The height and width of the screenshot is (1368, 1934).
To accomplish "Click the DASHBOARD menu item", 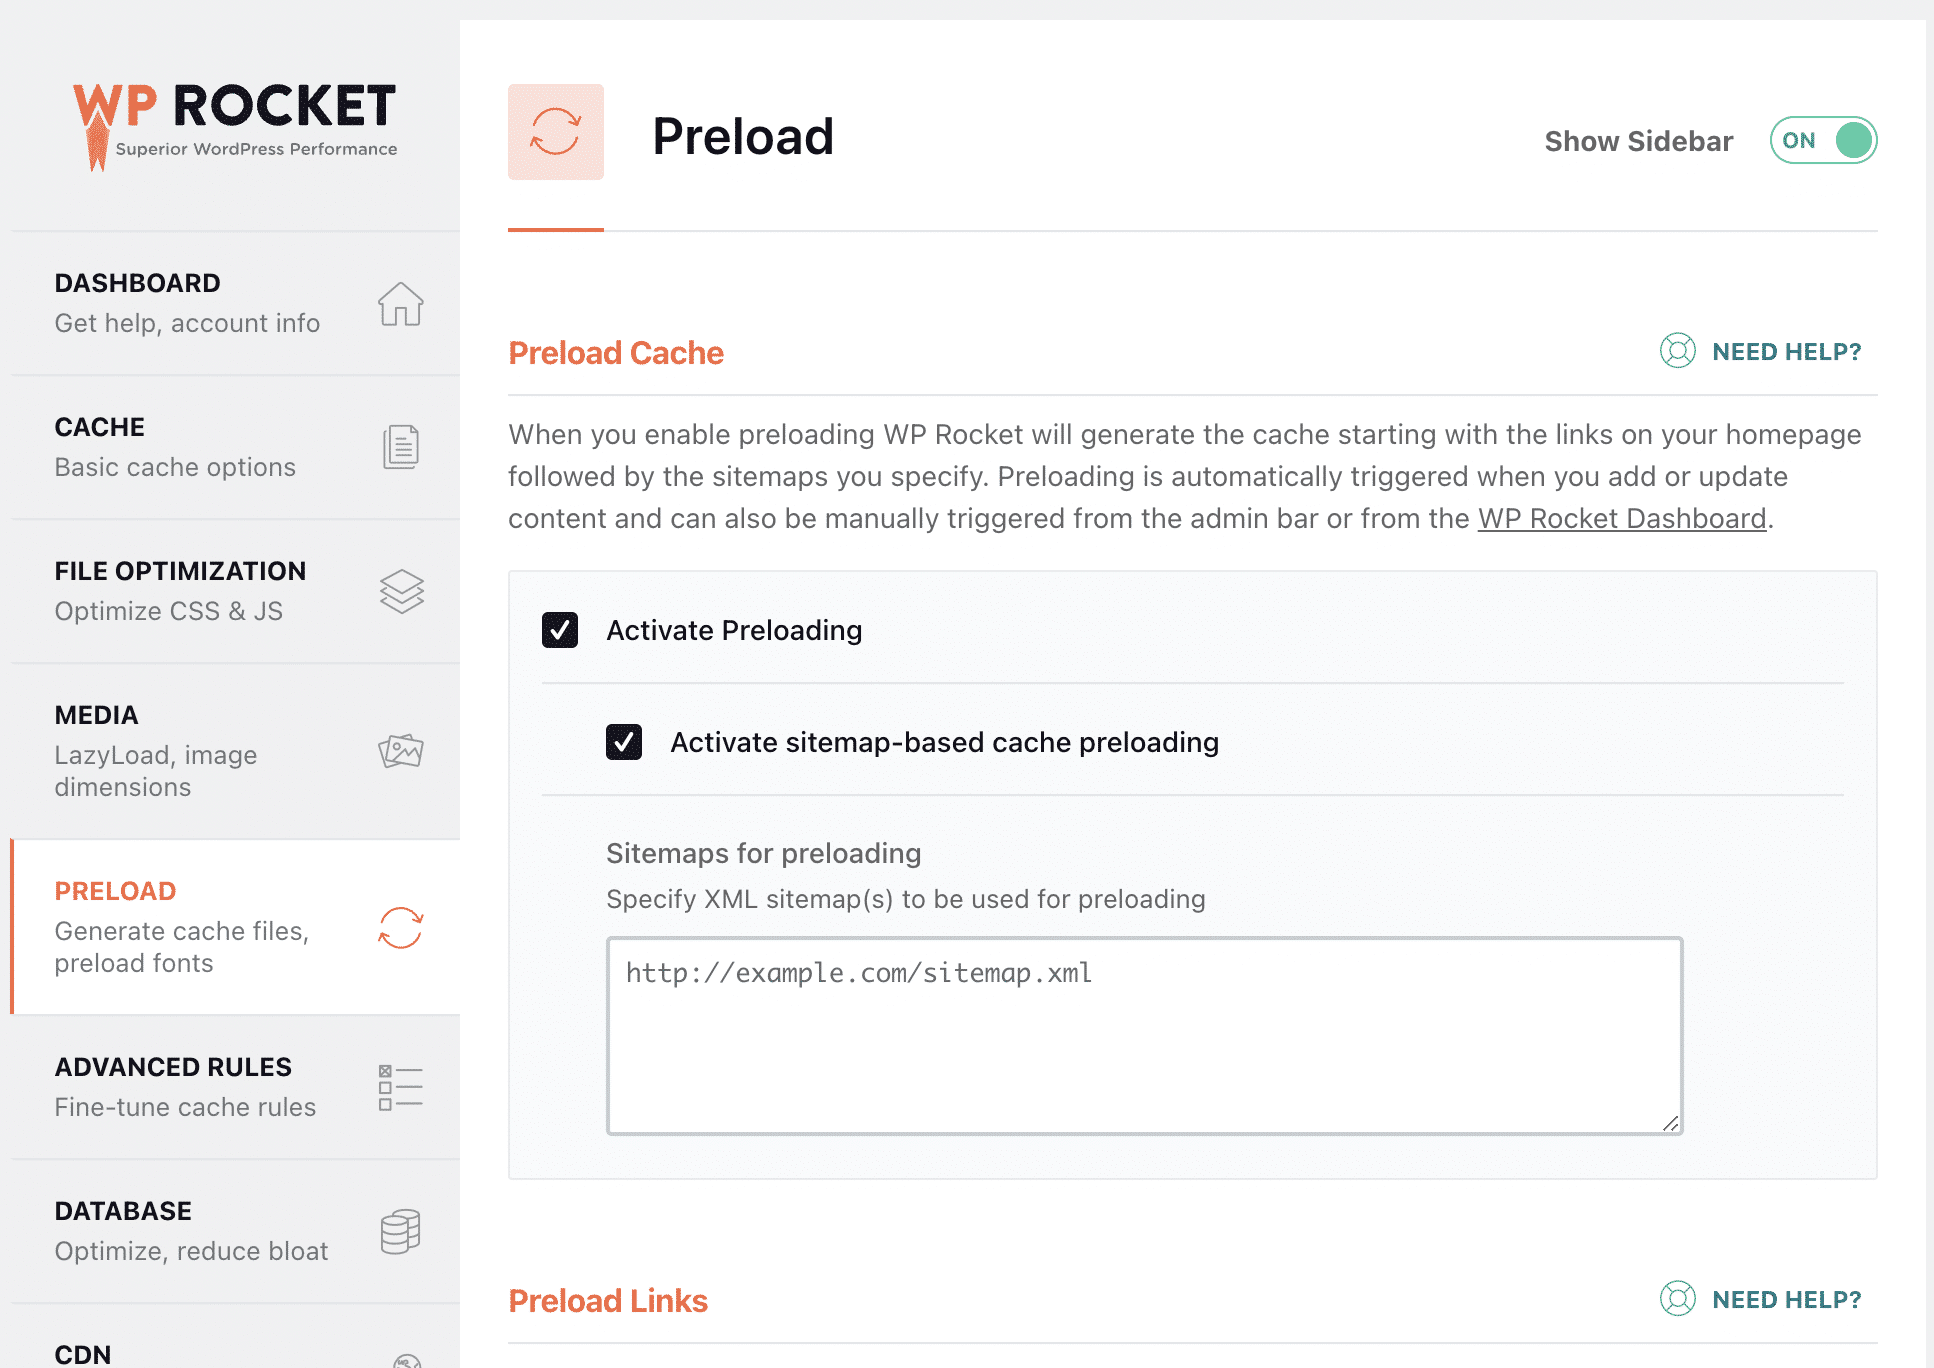I will (x=229, y=301).
